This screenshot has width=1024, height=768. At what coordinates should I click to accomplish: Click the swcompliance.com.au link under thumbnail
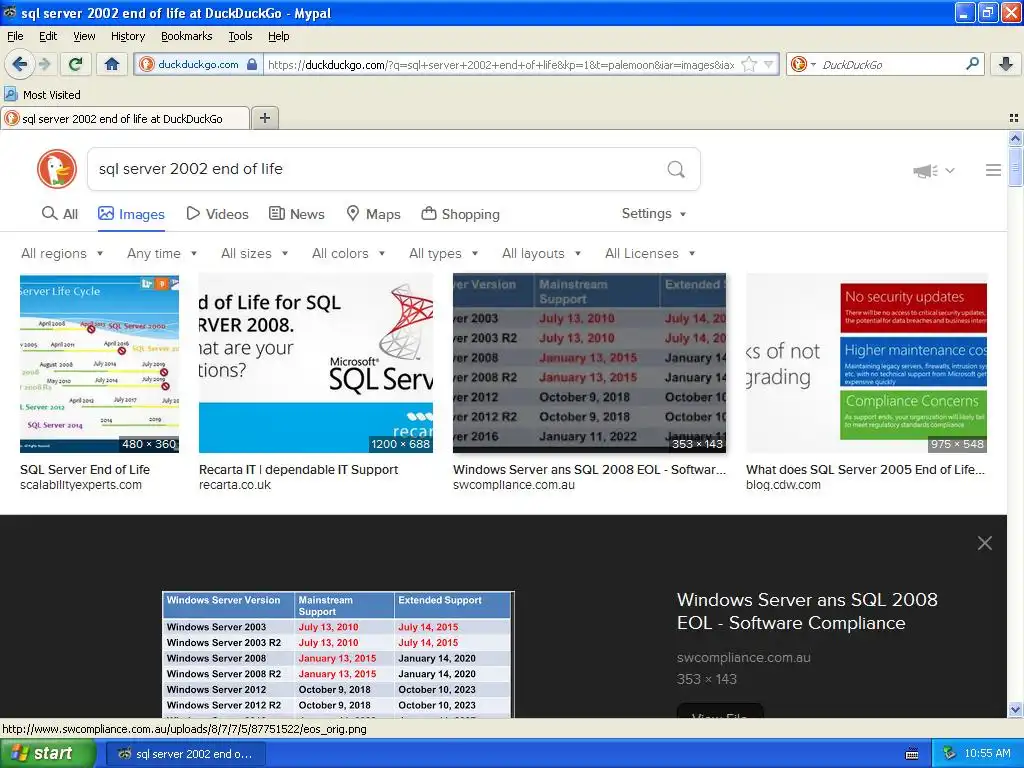pos(514,485)
